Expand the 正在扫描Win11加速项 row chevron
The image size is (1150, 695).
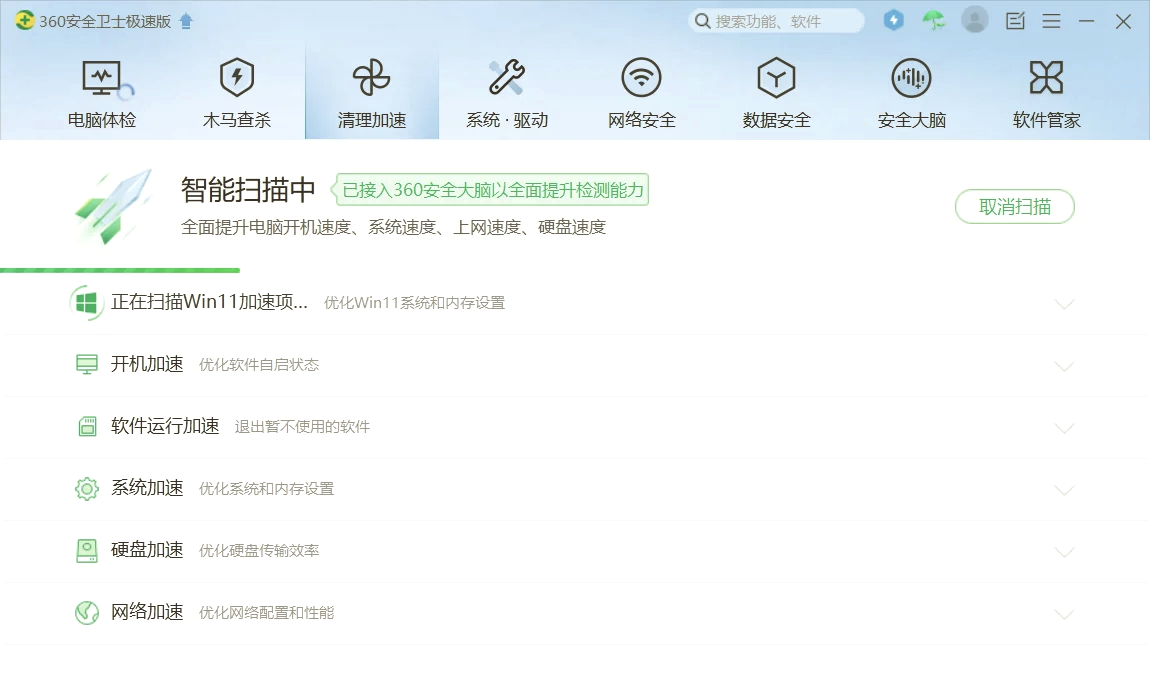point(1064,304)
